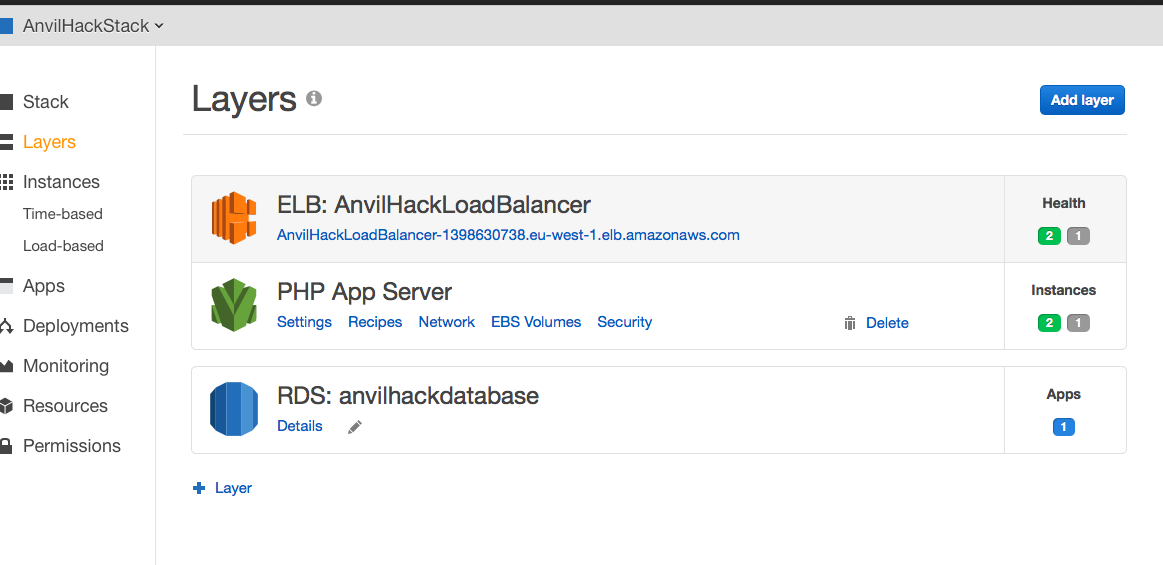Click the plus icon beside Layer link
Viewport: 1163px width, 565px height.
click(199, 488)
